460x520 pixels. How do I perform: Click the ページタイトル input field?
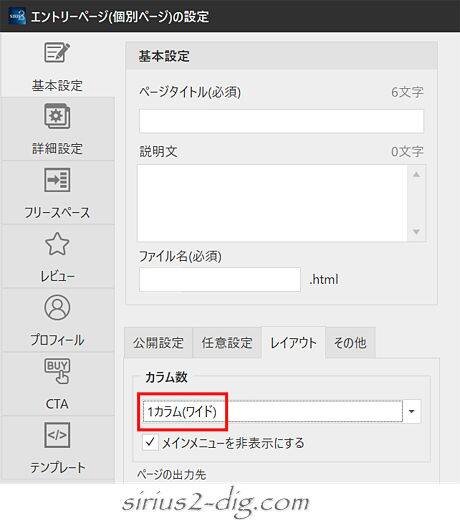click(281, 121)
